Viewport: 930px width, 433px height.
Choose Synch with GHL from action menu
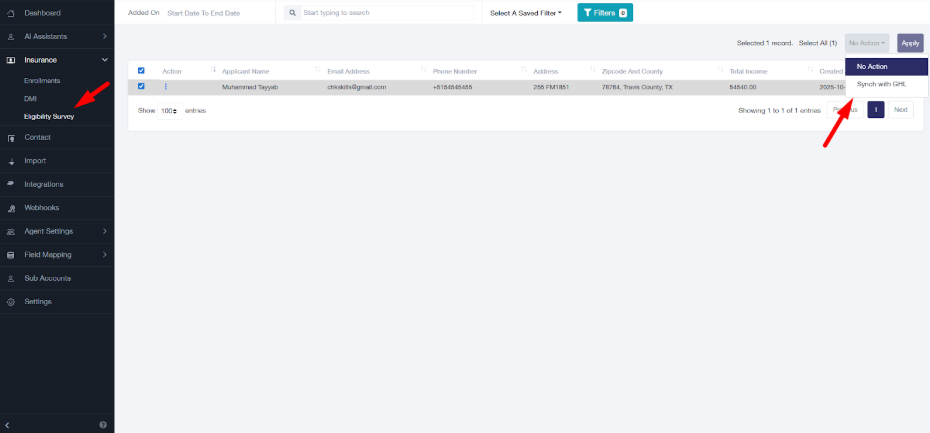(x=880, y=84)
